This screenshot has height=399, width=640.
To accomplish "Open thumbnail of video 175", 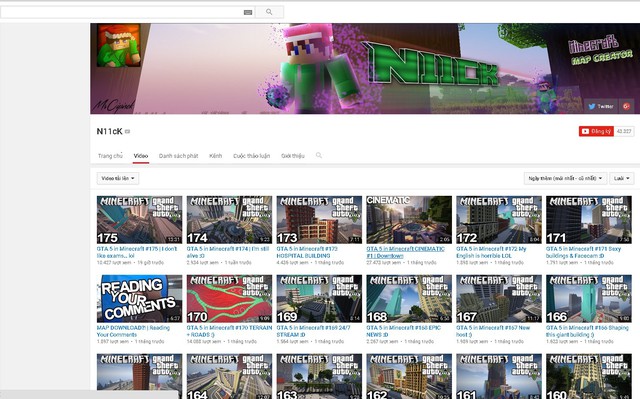I will tap(140, 219).
